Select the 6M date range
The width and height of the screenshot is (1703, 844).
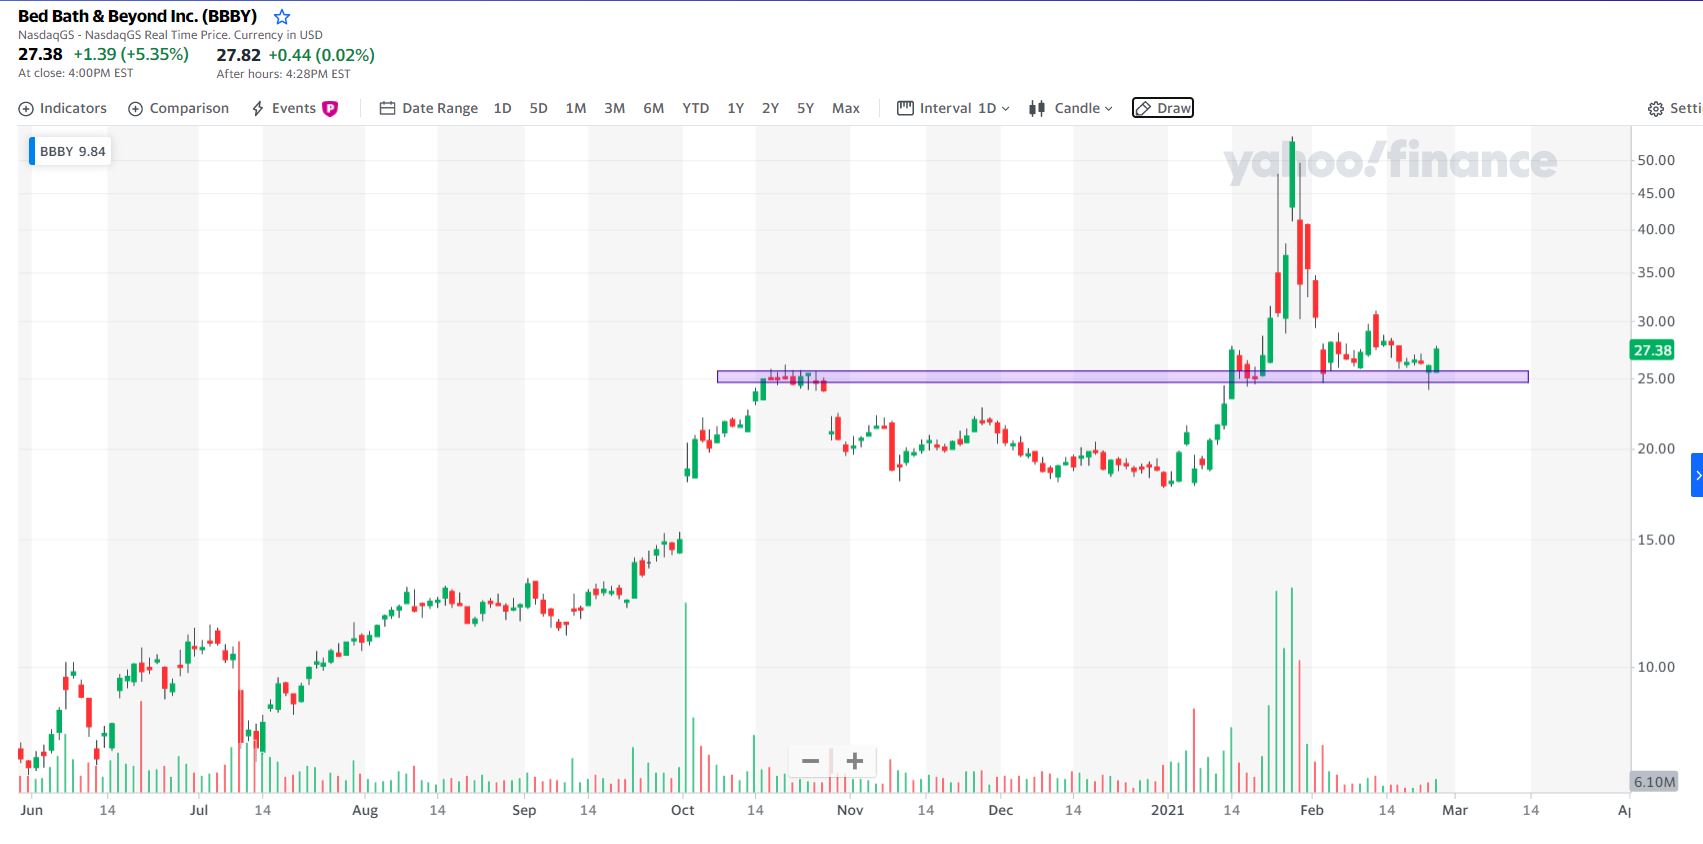tap(654, 108)
